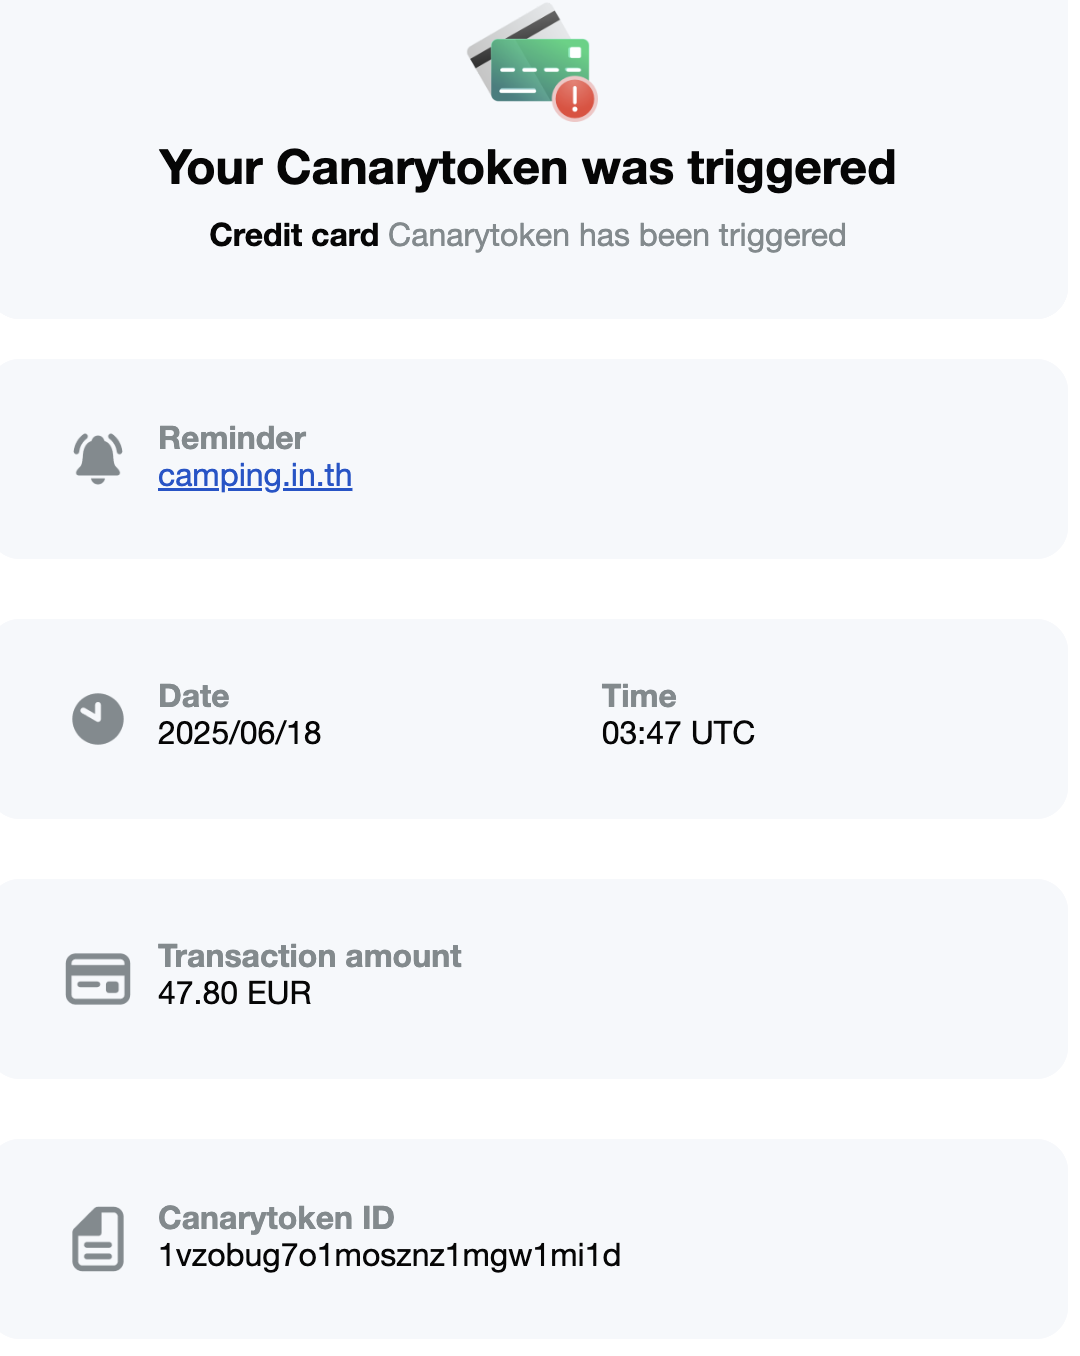1080x1356 pixels.
Task: Click the Reminder bell icon
Action: click(x=98, y=458)
